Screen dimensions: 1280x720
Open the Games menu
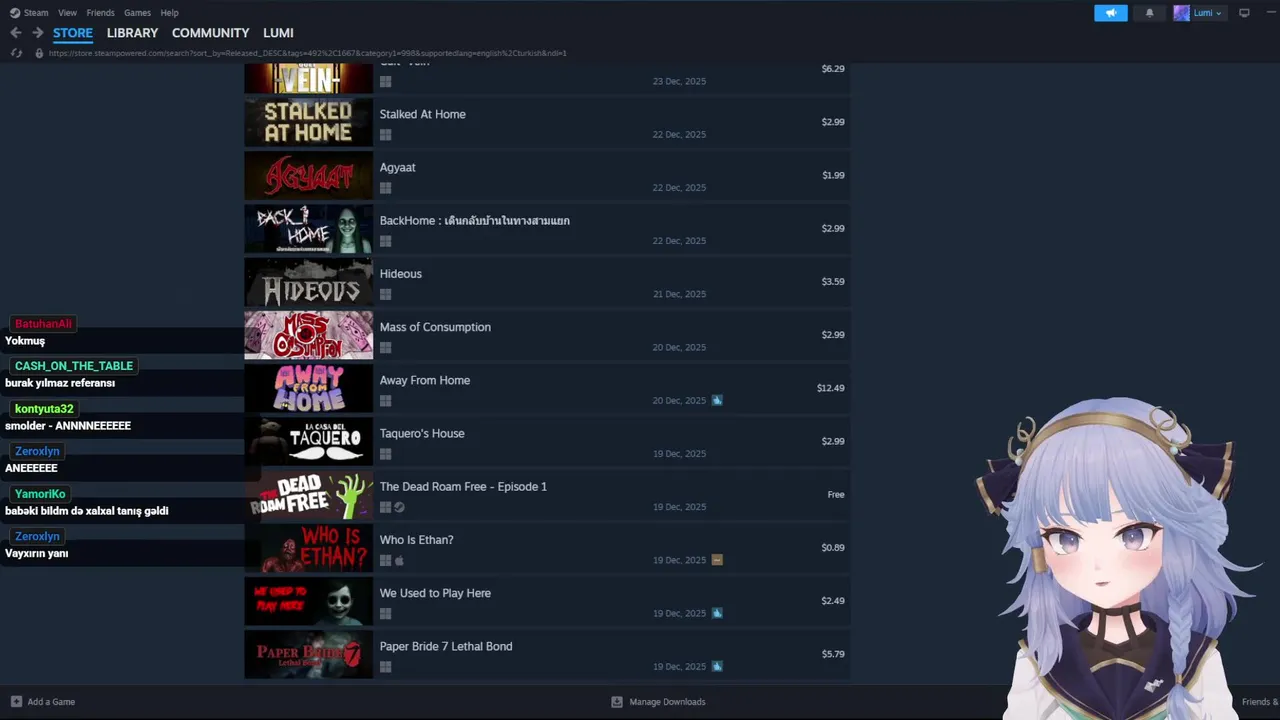tap(137, 13)
